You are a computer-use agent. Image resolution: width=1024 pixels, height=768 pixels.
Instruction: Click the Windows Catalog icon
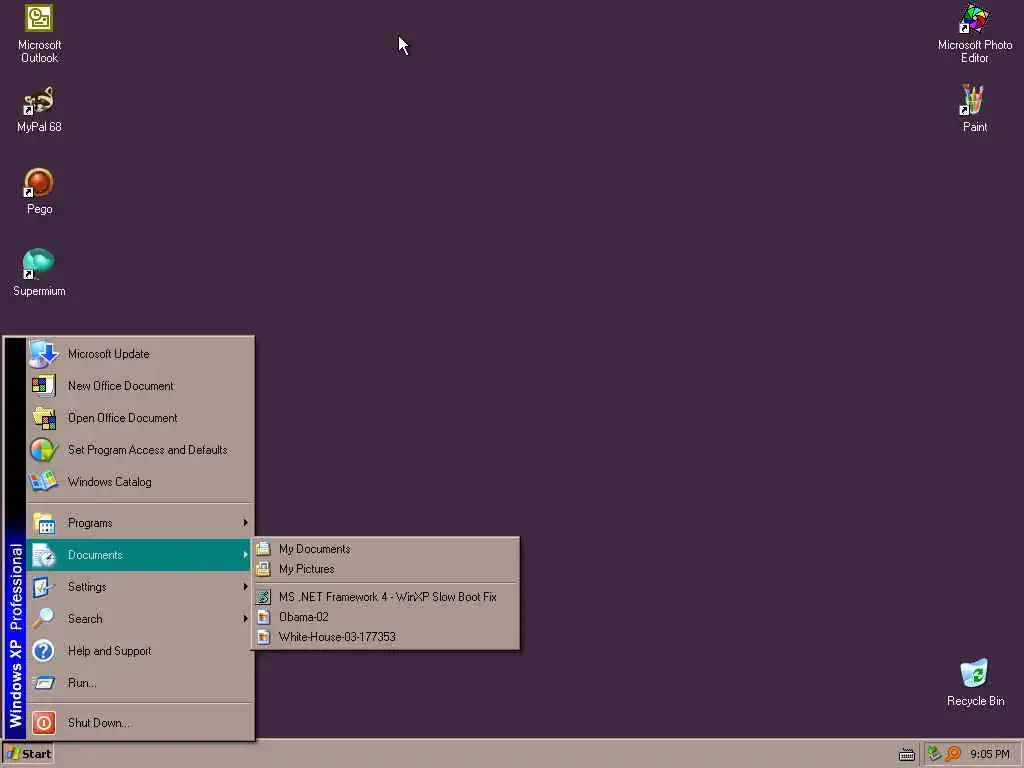coord(44,482)
